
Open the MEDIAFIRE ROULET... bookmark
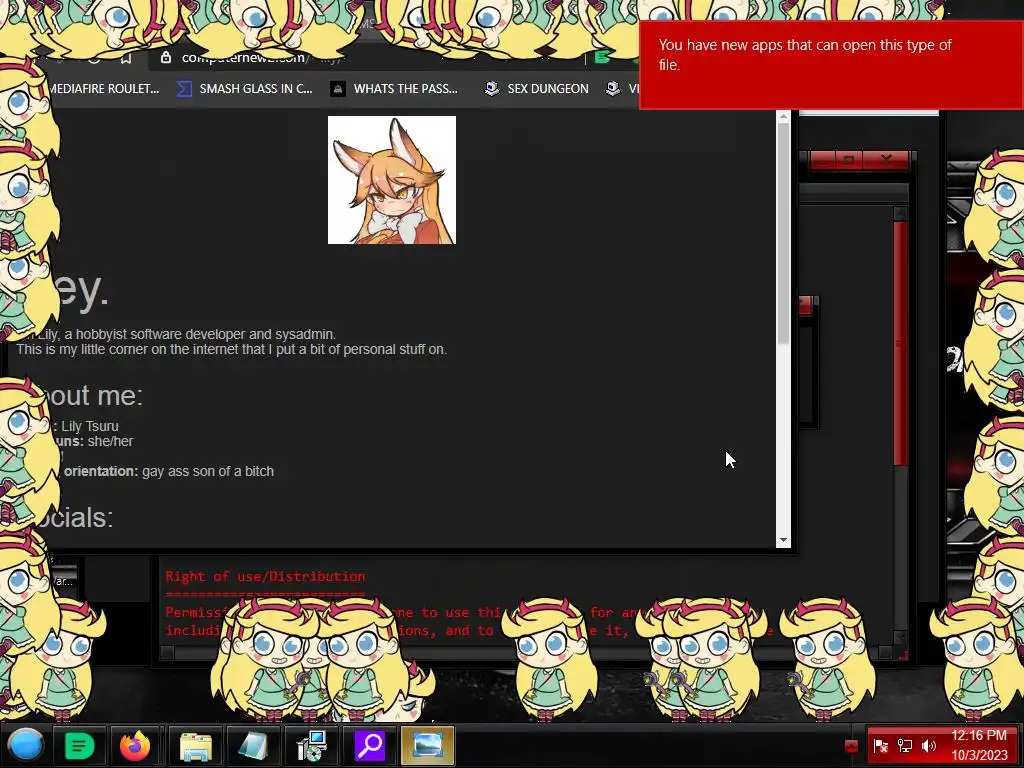click(104, 89)
